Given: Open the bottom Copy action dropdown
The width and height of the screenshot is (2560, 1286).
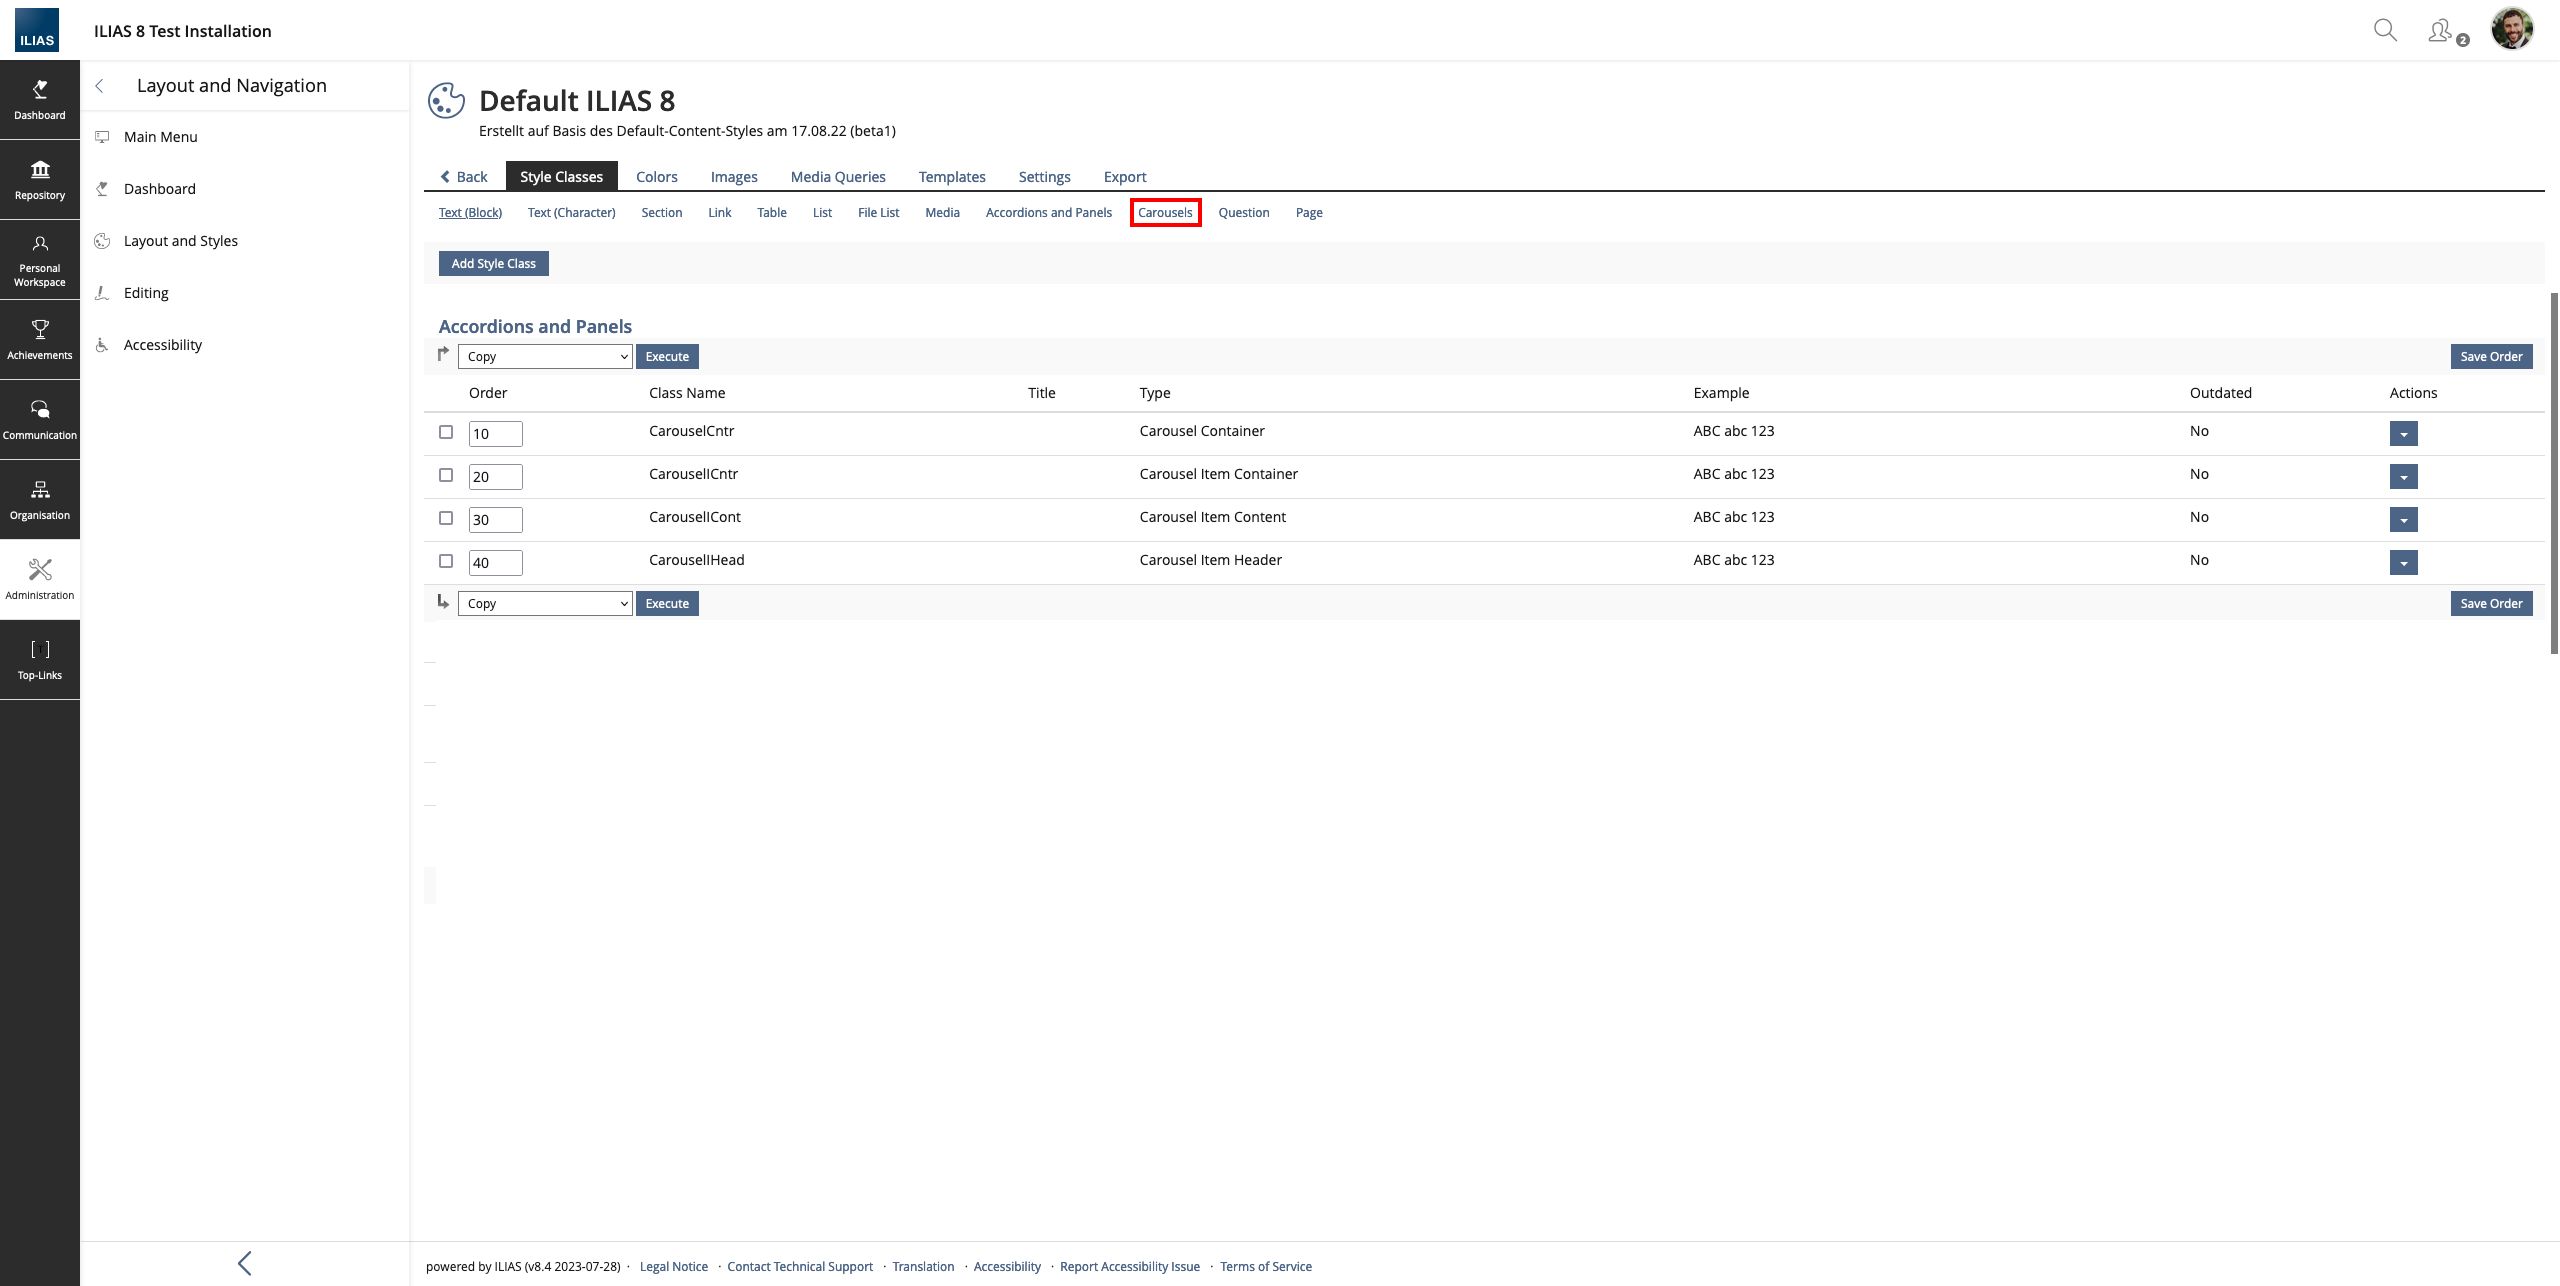Looking at the screenshot, I should click(x=545, y=603).
